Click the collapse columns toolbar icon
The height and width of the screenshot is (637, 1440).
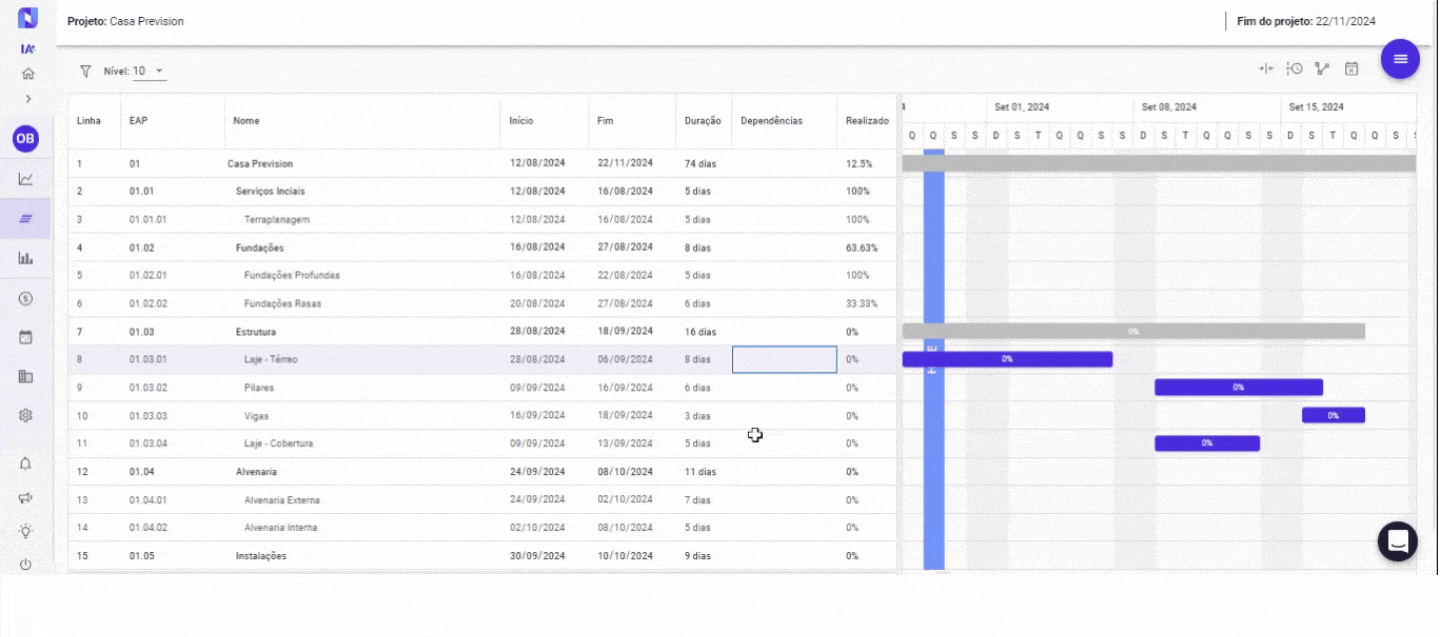point(1266,69)
